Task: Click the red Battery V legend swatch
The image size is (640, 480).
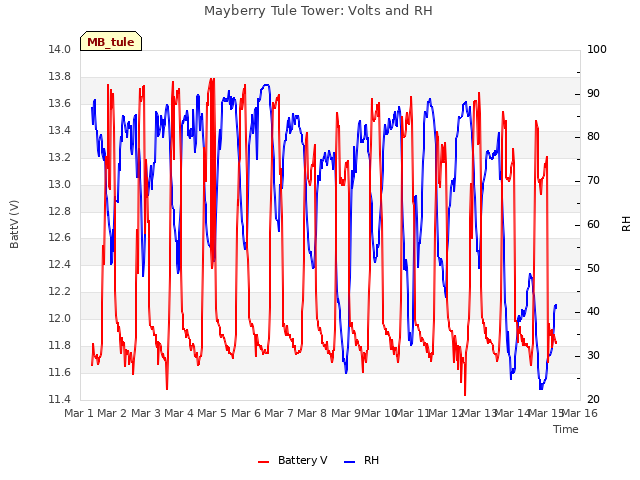Action: (264, 462)
